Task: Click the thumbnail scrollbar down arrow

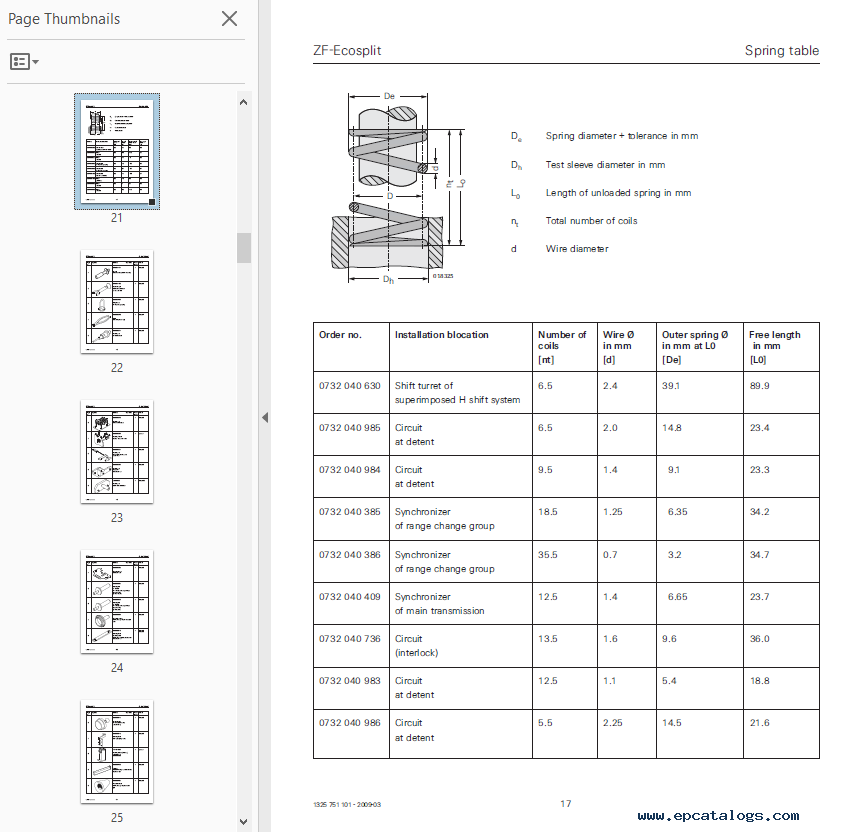Action: click(x=243, y=822)
